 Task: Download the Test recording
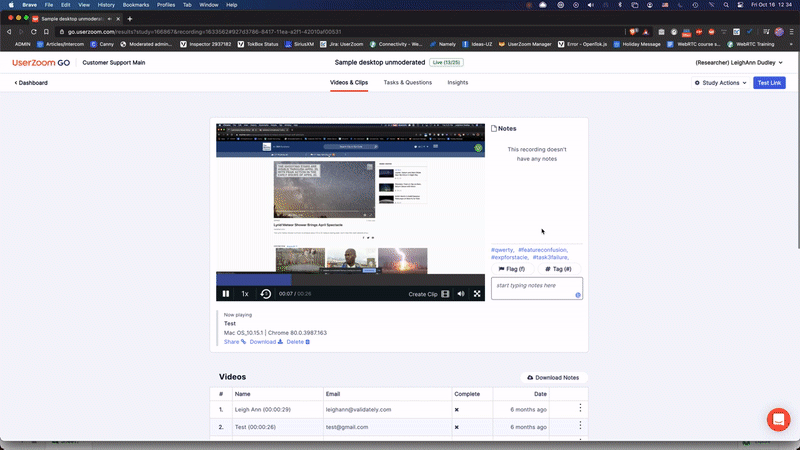pyautogui.click(x=266, y=342)
